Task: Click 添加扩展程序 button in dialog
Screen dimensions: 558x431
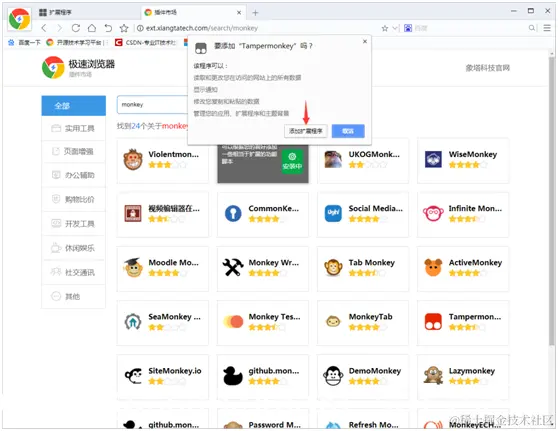Action: (x=305, y=131)
